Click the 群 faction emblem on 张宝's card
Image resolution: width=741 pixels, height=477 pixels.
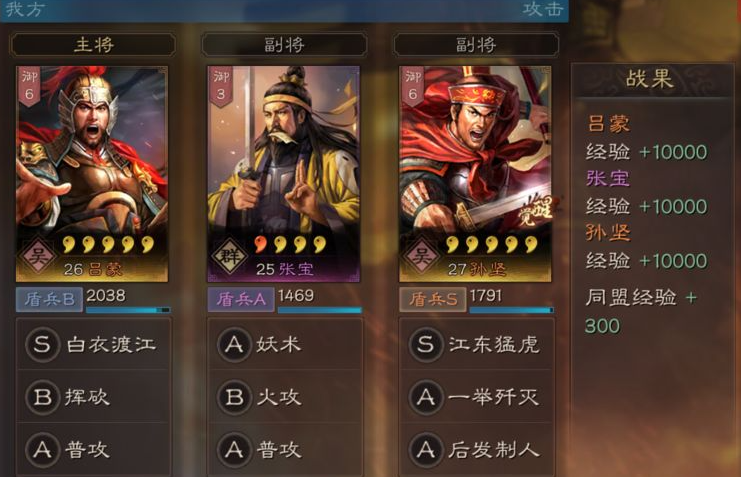230,256
